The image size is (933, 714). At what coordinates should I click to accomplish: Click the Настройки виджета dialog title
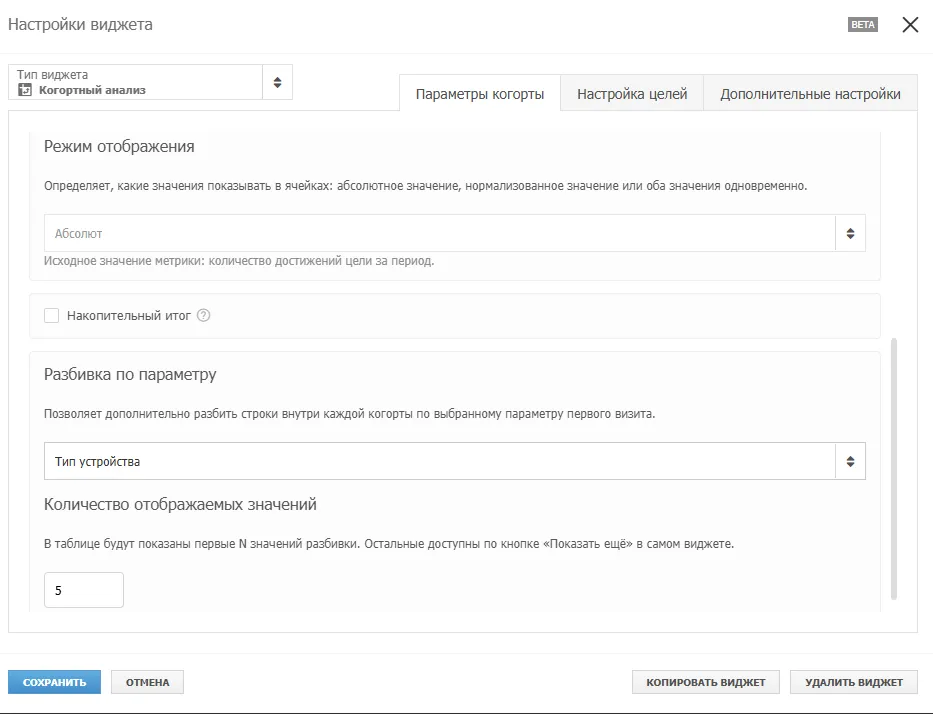tap(80, 24)
